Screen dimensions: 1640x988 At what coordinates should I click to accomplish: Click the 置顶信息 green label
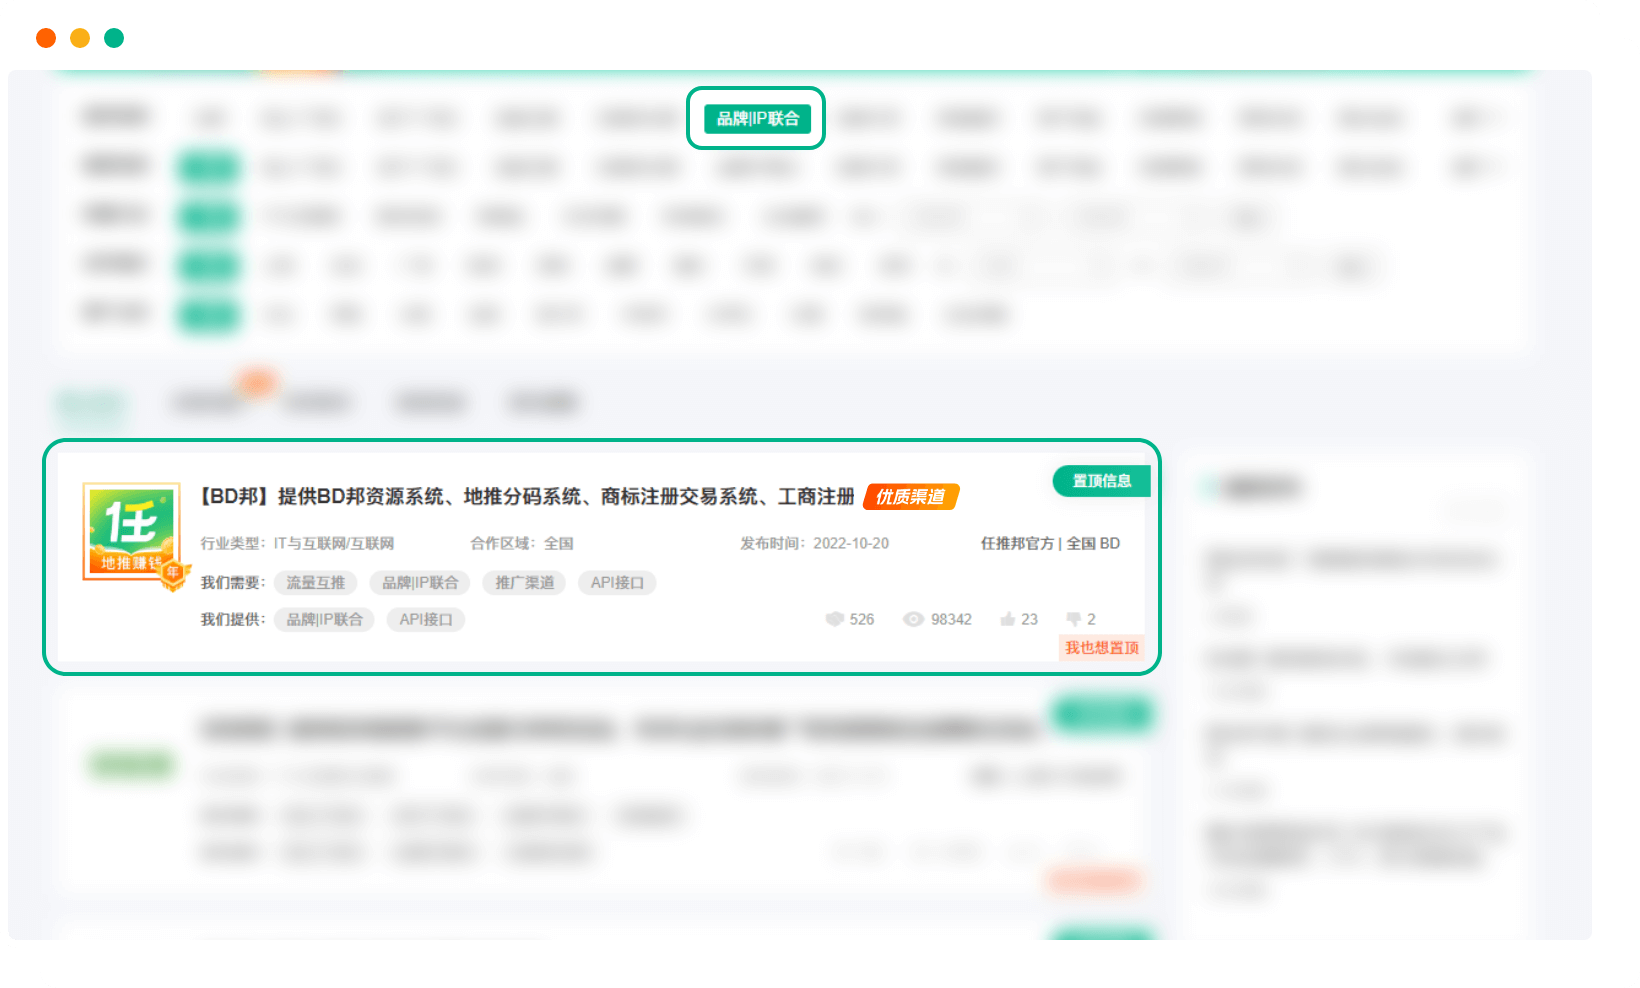click(1102, 481)
